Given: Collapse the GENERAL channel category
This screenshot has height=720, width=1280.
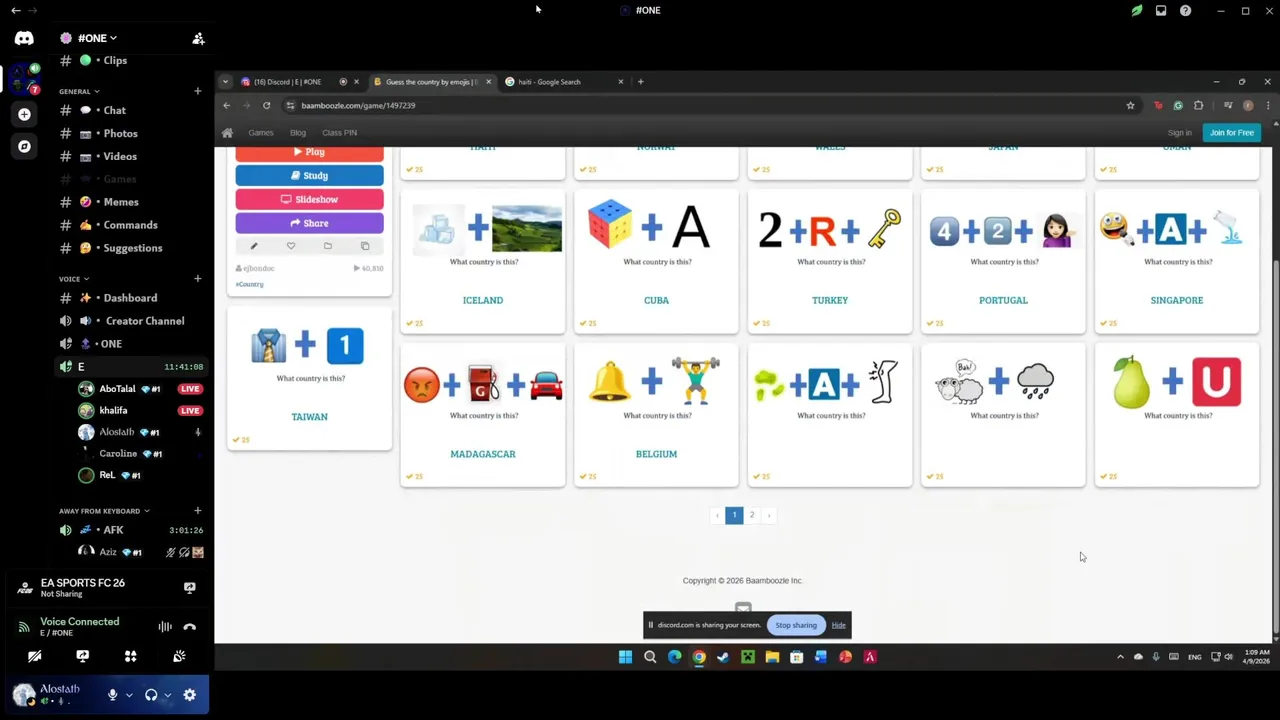Looking at the screenshot, I should point(79,91).
